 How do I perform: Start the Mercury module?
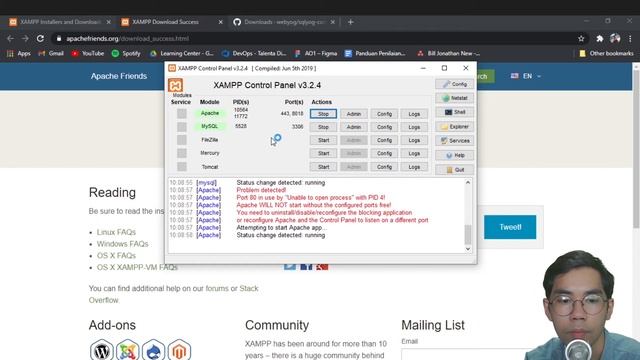tap(323, 153)
